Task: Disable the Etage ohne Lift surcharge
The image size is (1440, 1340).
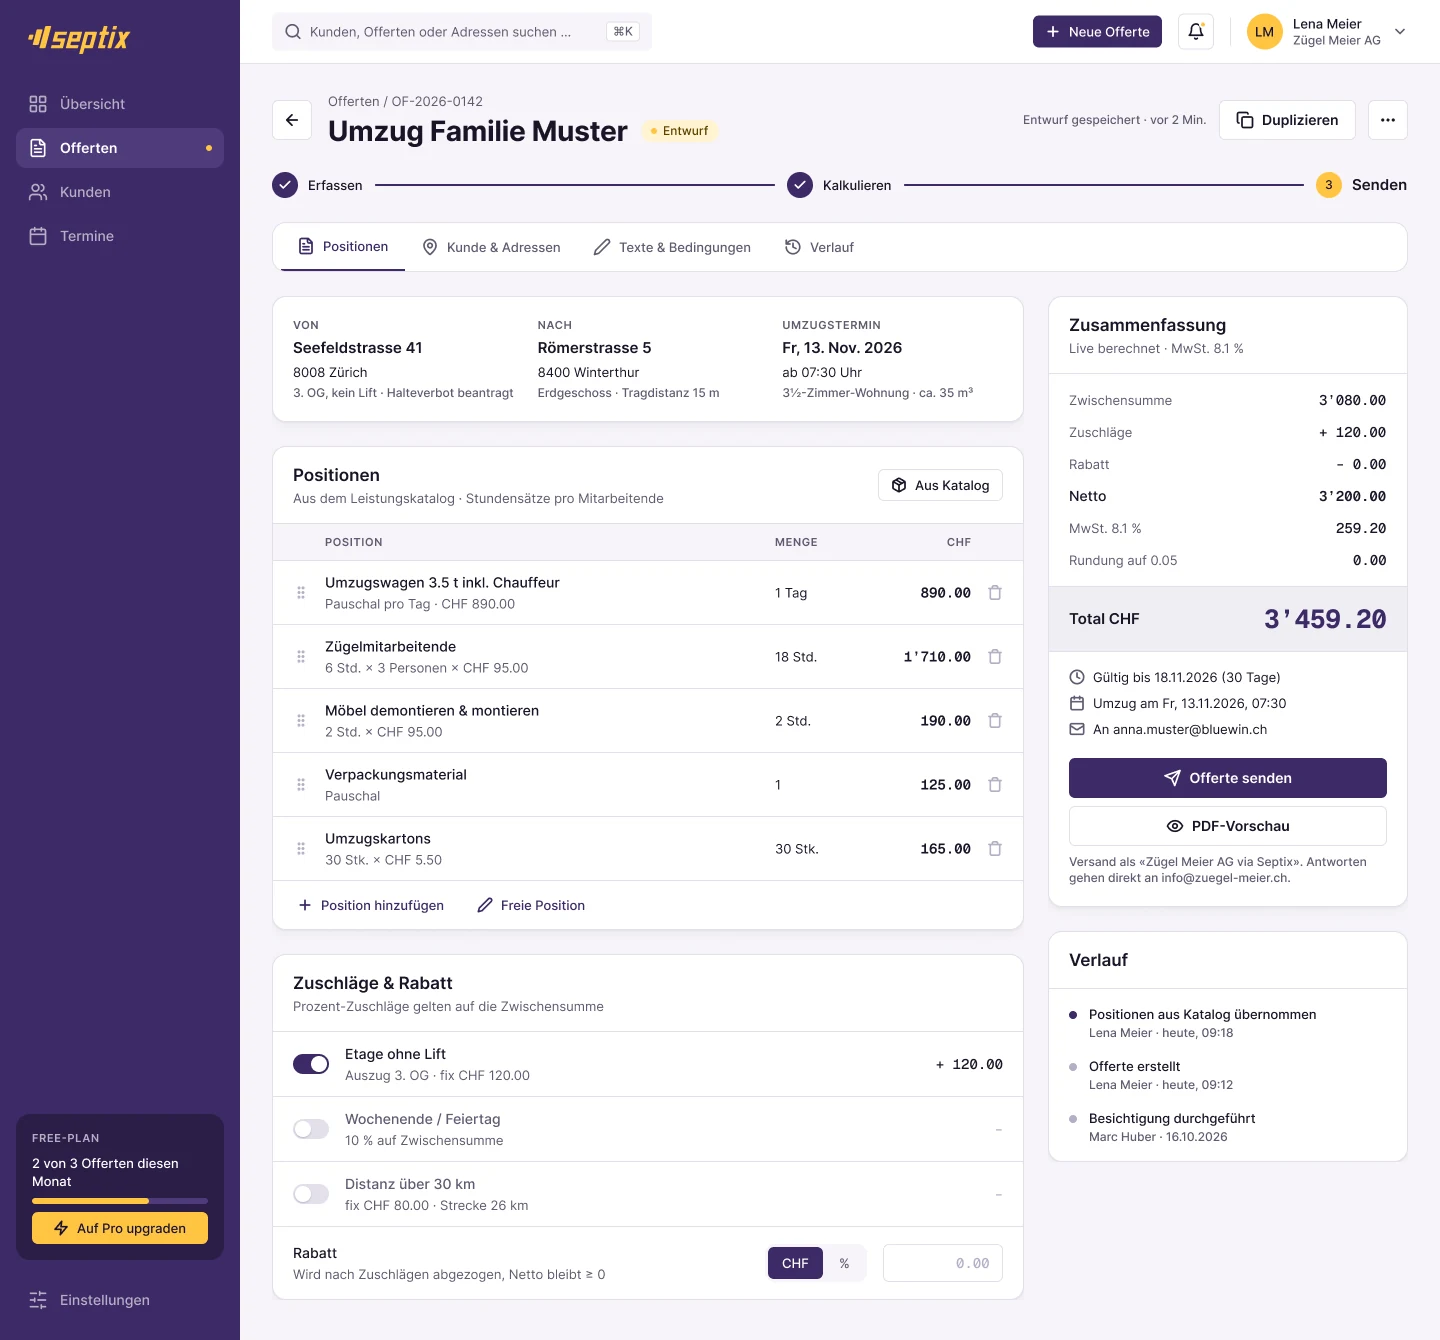Action: click(x=311, y=1064)
